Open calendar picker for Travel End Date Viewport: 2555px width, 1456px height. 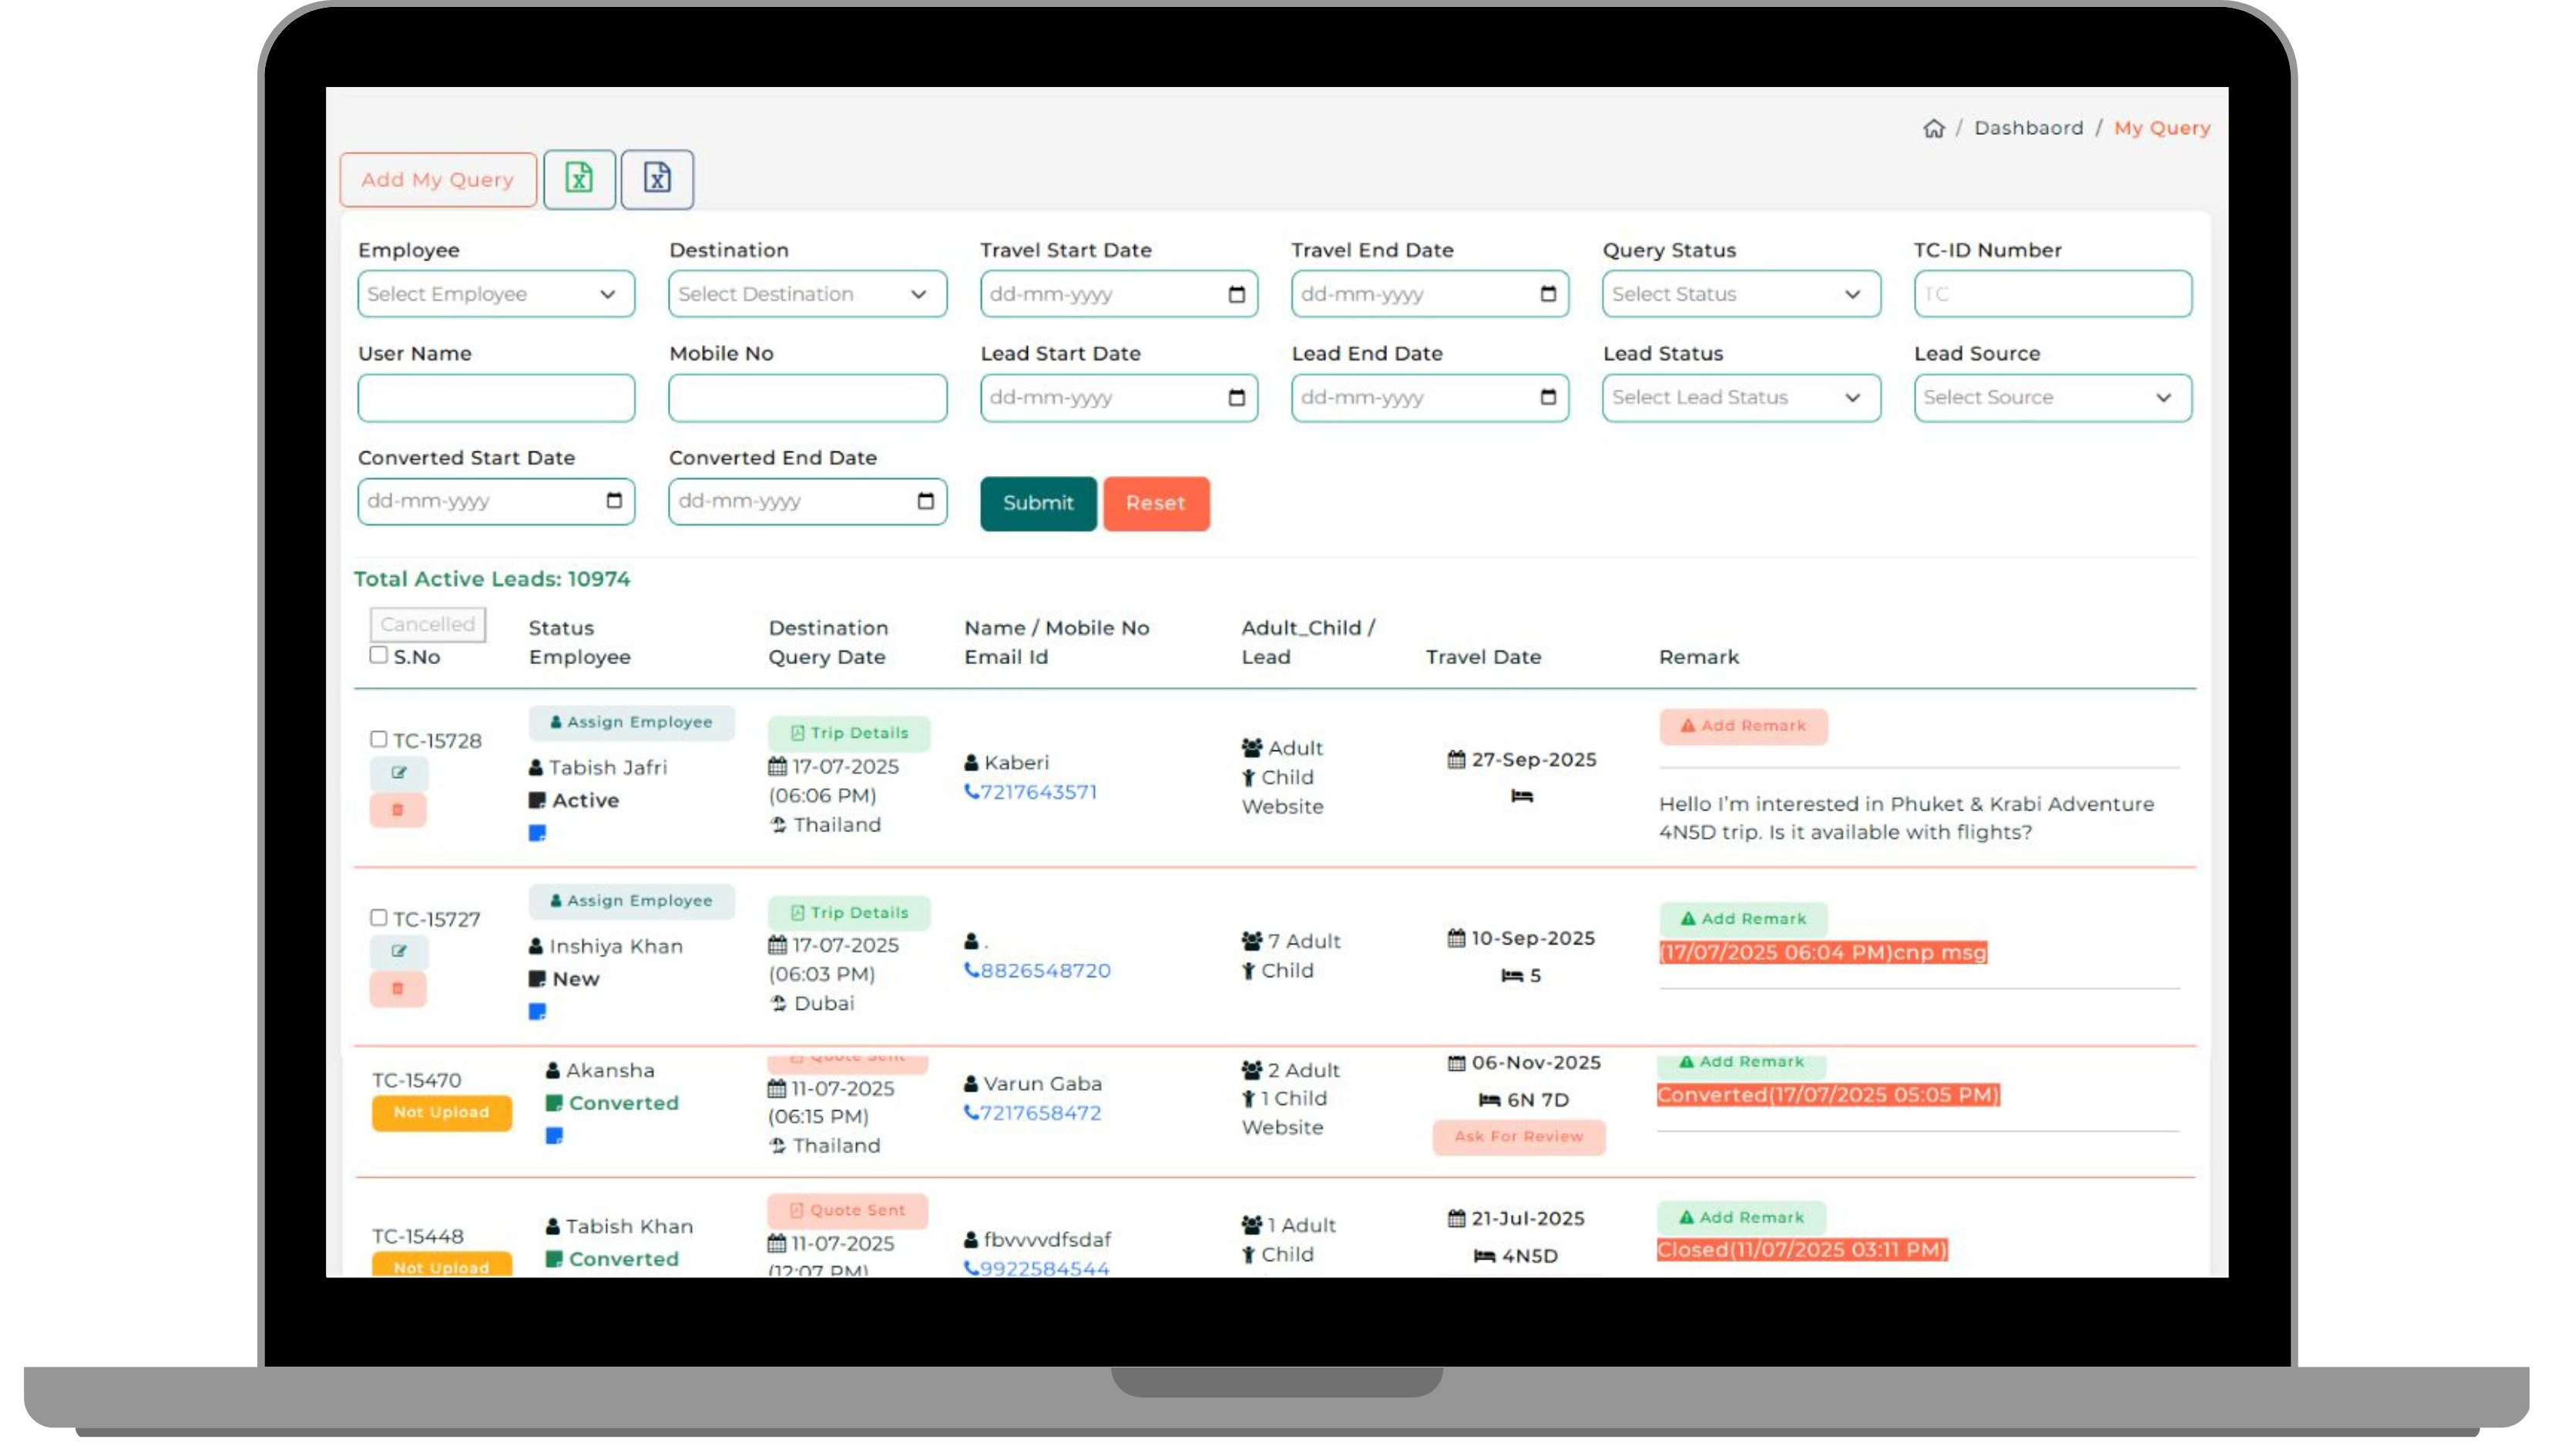tap(1548, 294)
